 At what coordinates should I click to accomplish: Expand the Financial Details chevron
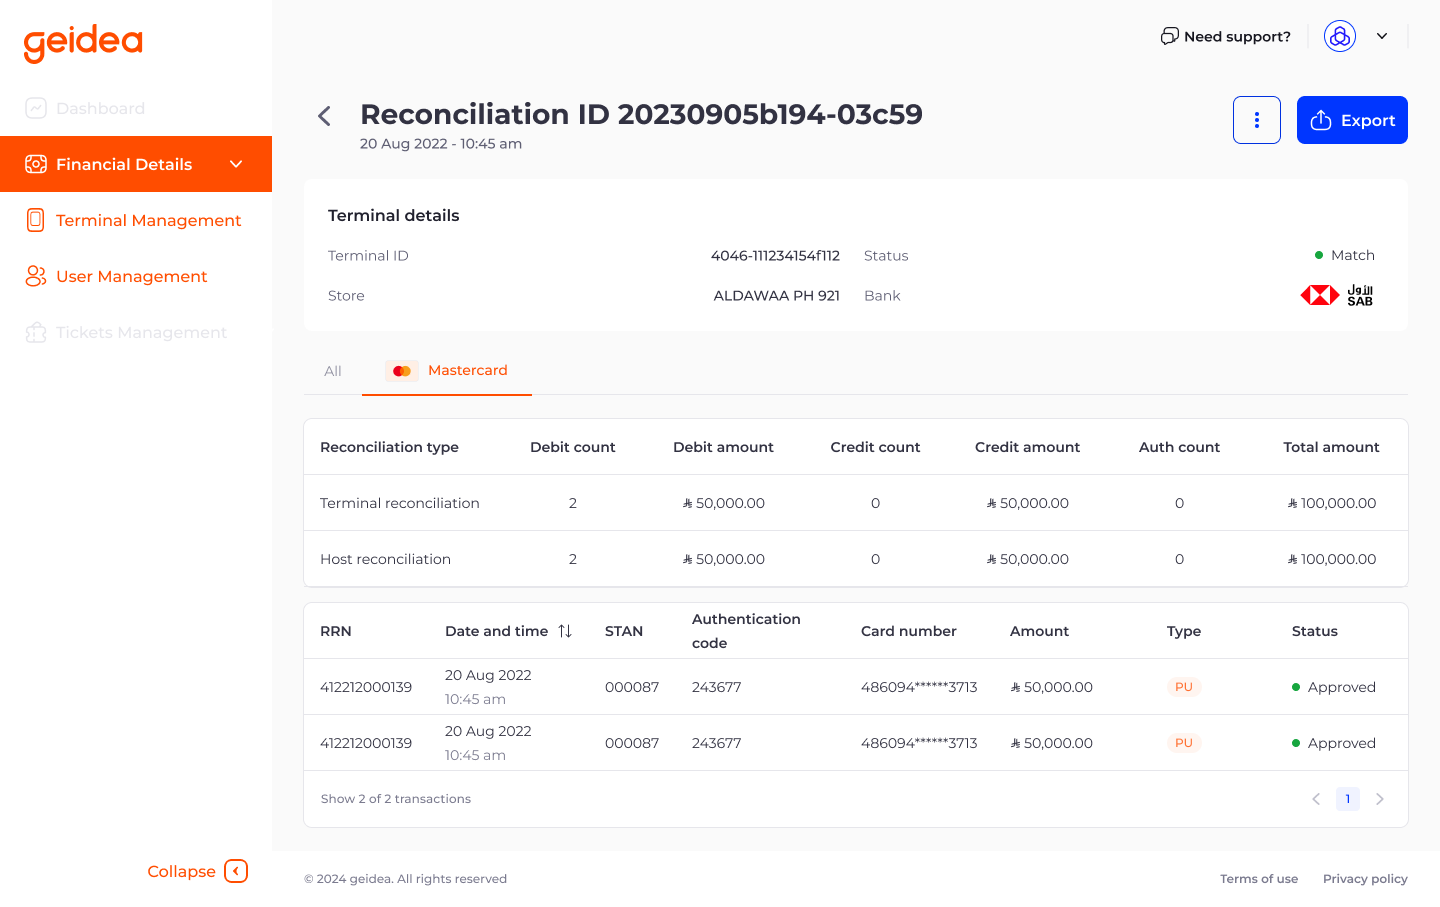[236, 164]
